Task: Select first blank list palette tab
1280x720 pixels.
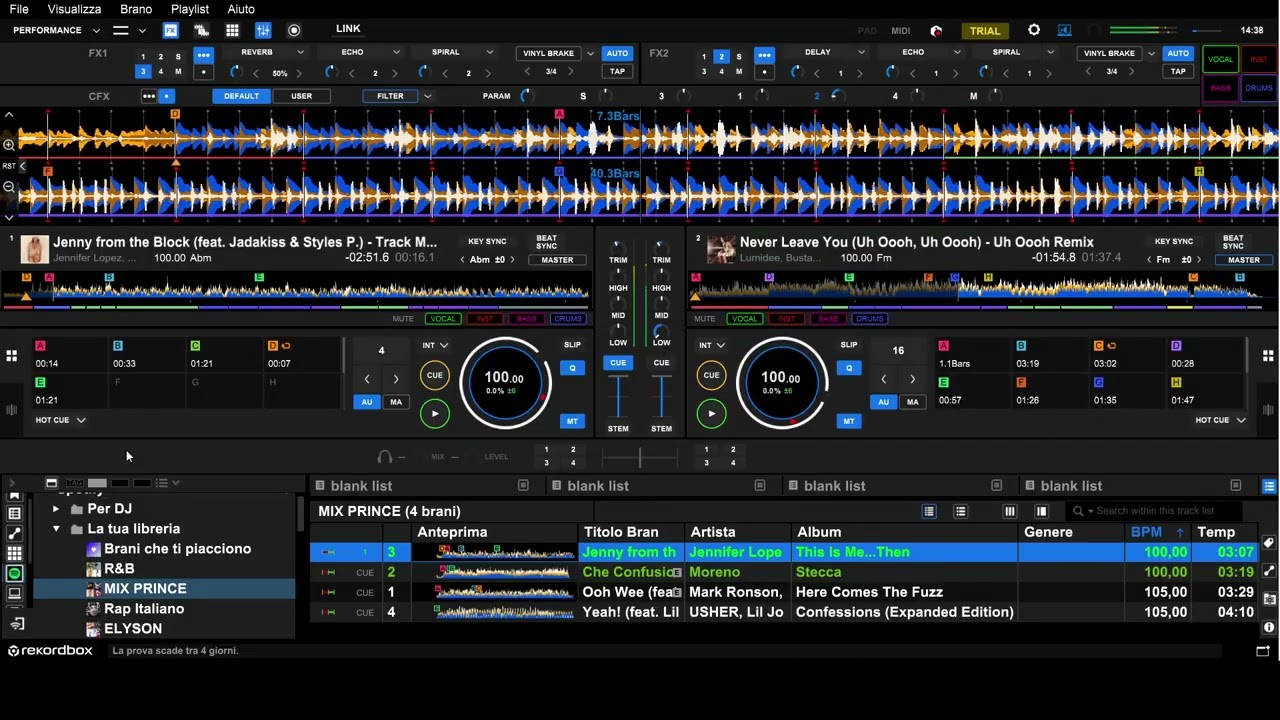Action: 424,486
